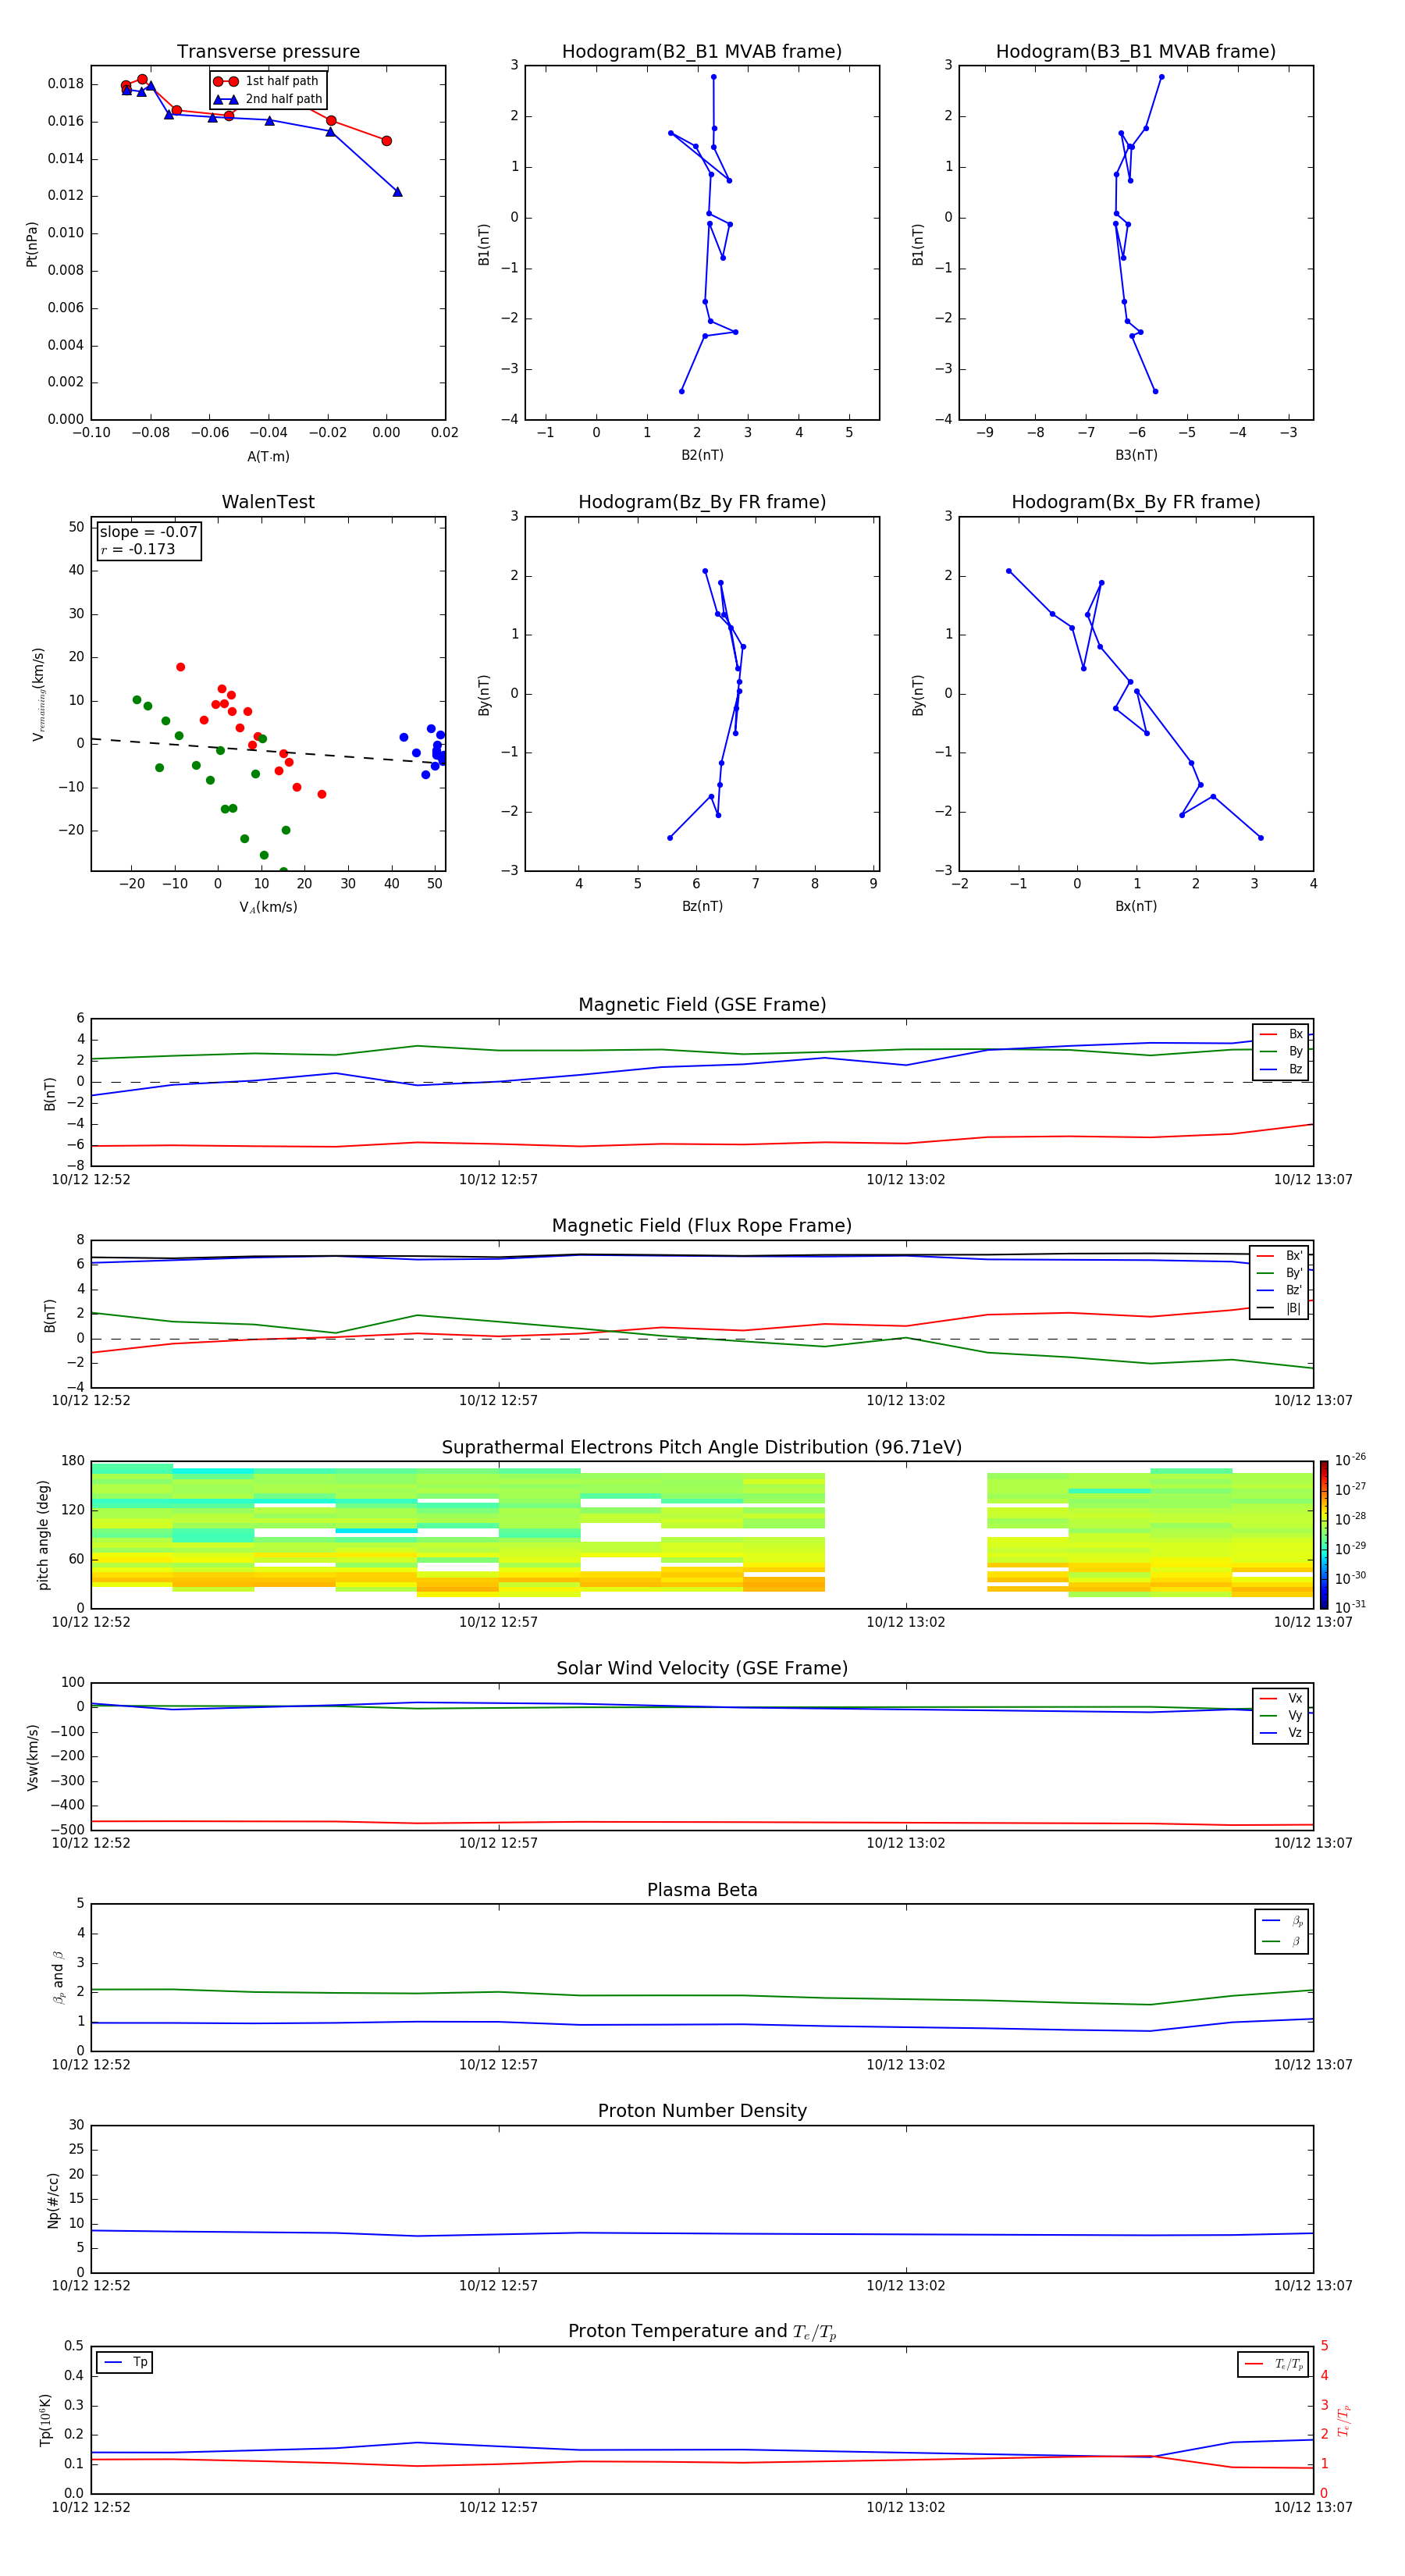This screenshot has width=1405, height=2576.
Task: Click the 'Hodogram(B2_B1 MVAB frame)' title
Action: click(x=702, y=52)
